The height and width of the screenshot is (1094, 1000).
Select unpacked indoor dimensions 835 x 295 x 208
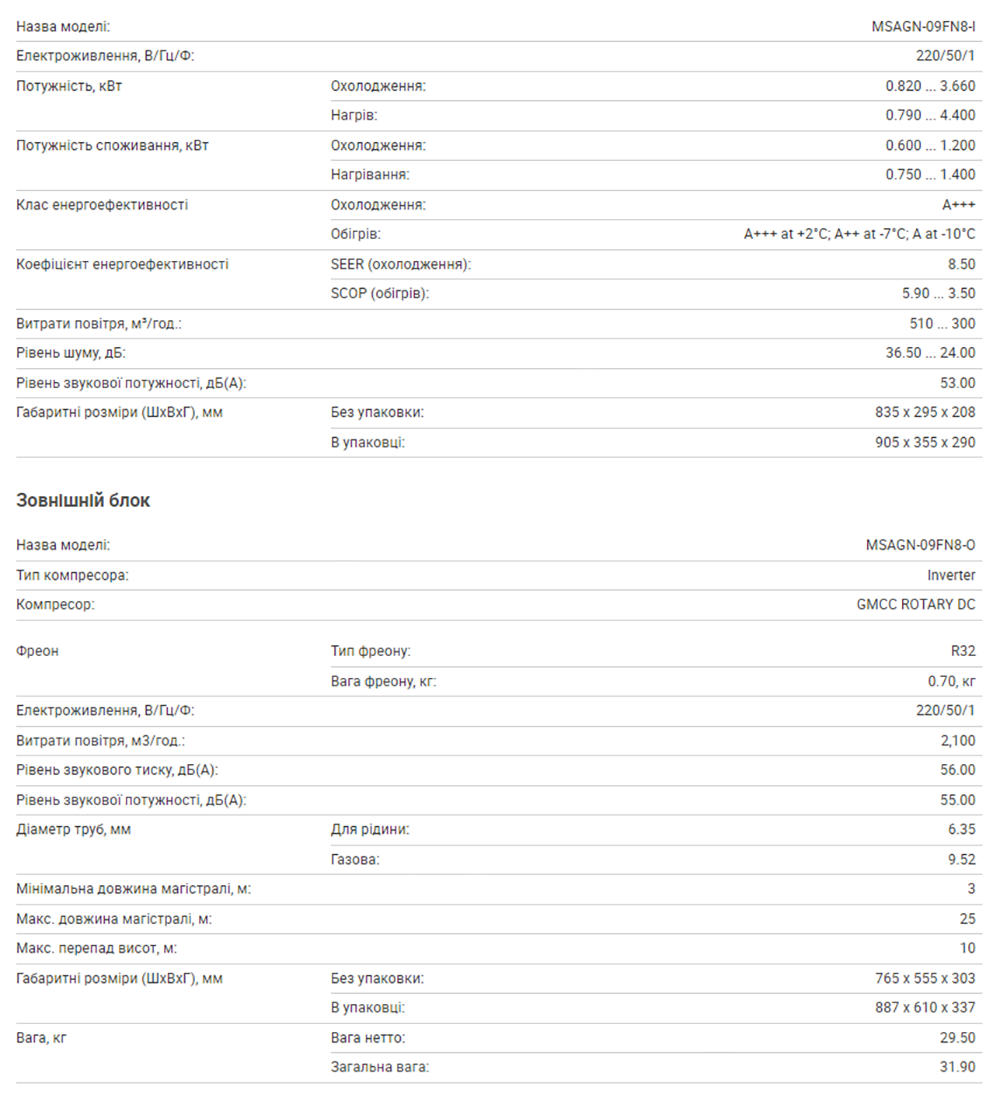tap(925, 412)
